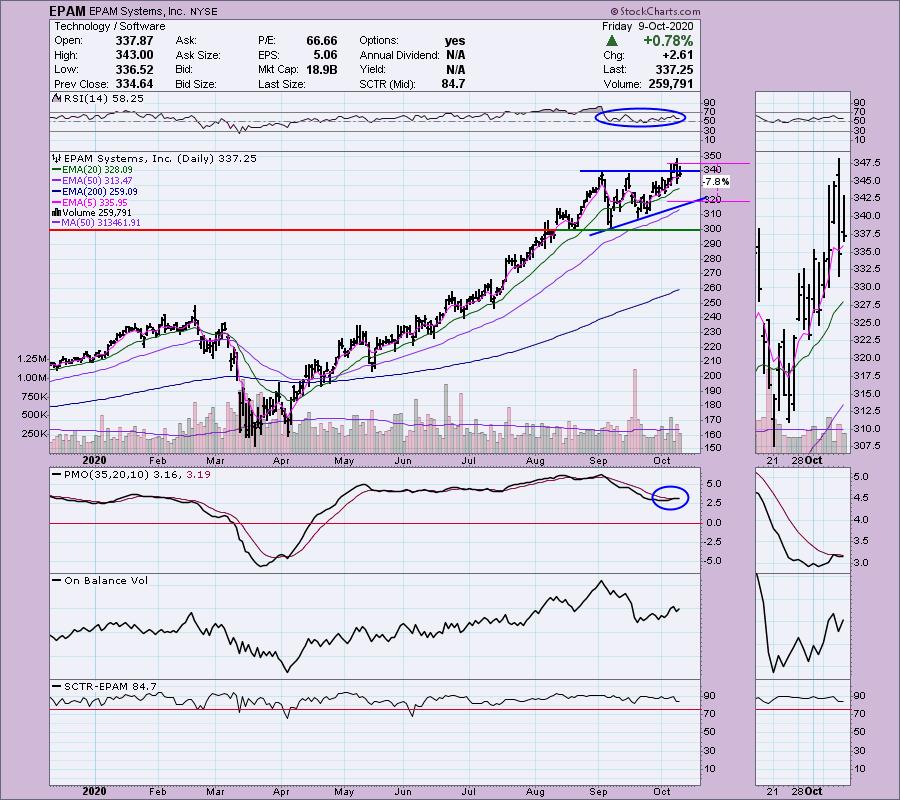
Task: Click the Options value 'yes'
Action: click(x=455, y=41)
